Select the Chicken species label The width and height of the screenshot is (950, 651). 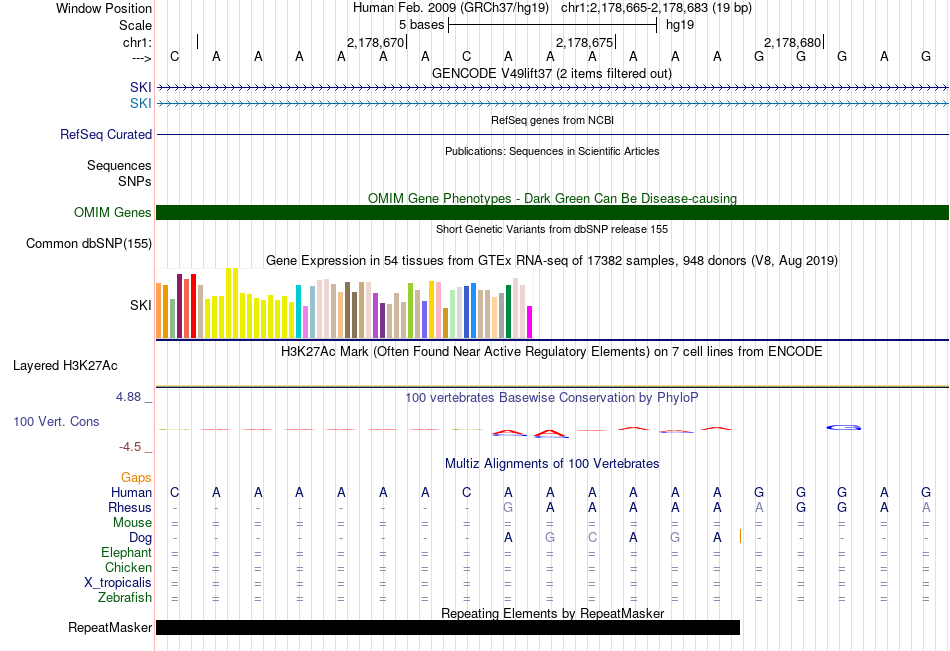pos(128,567)
